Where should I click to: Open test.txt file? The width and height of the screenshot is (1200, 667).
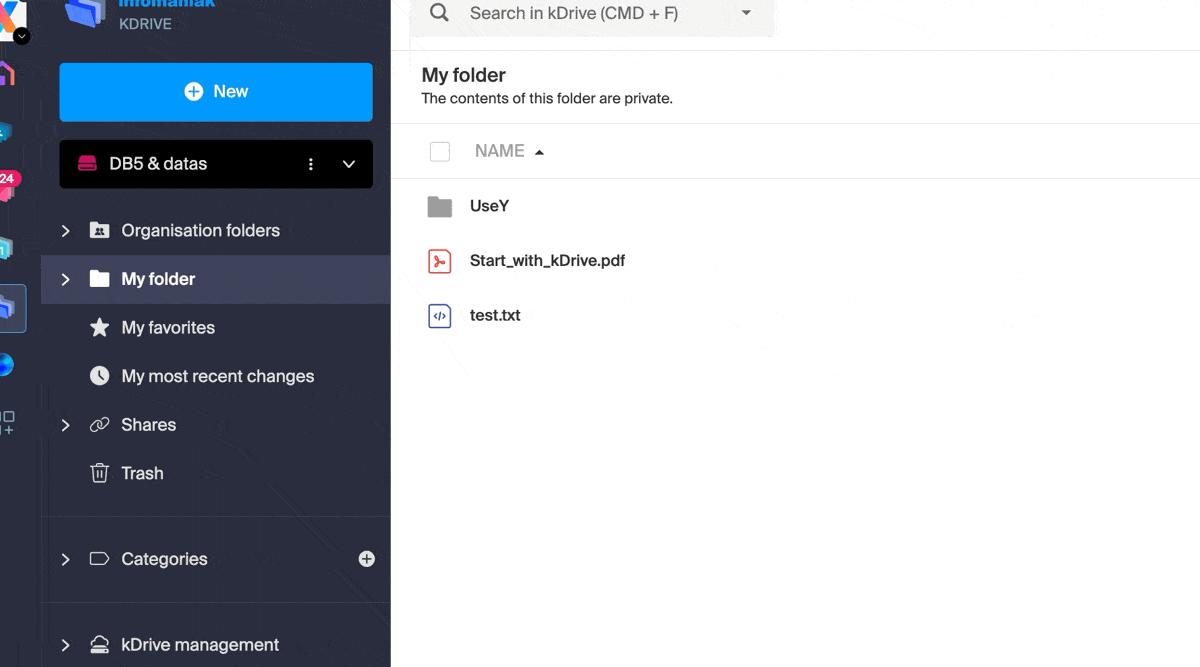tap(495, 315)
